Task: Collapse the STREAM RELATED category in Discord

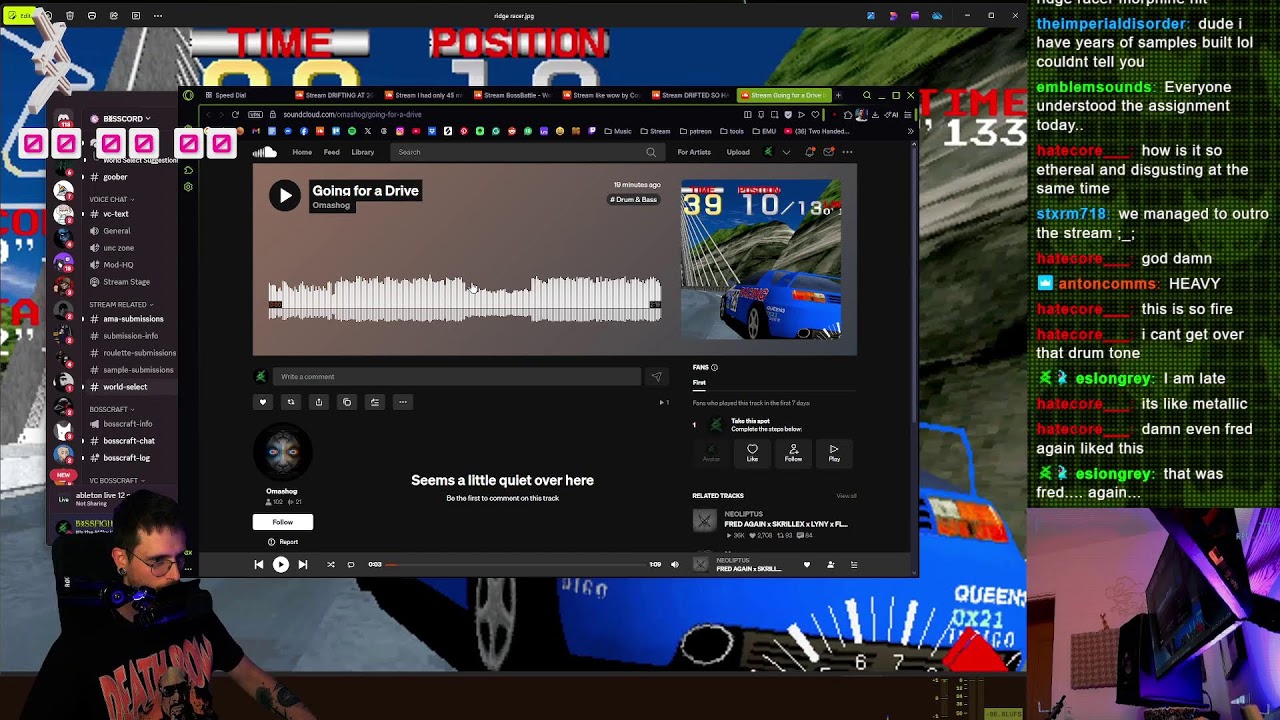Action: [121, 305]
